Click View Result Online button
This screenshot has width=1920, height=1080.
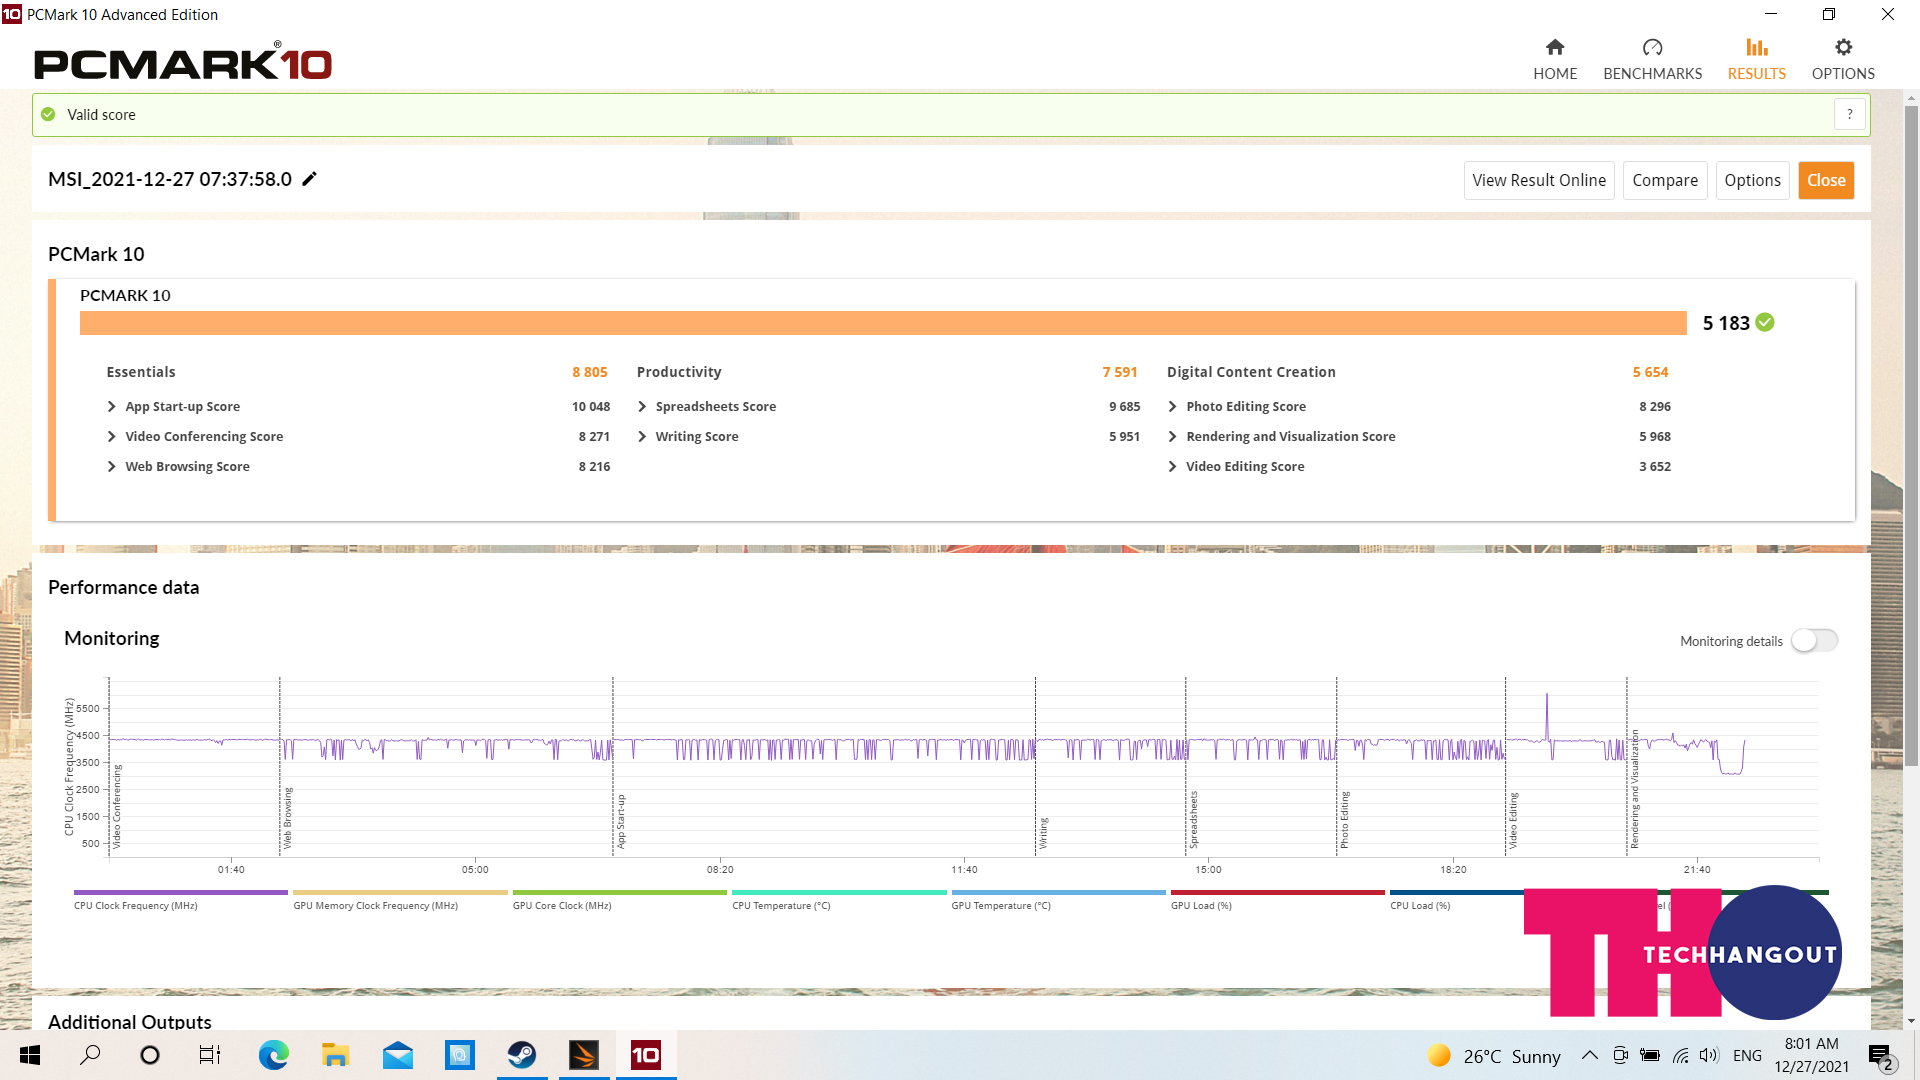tap(1539, 180)
